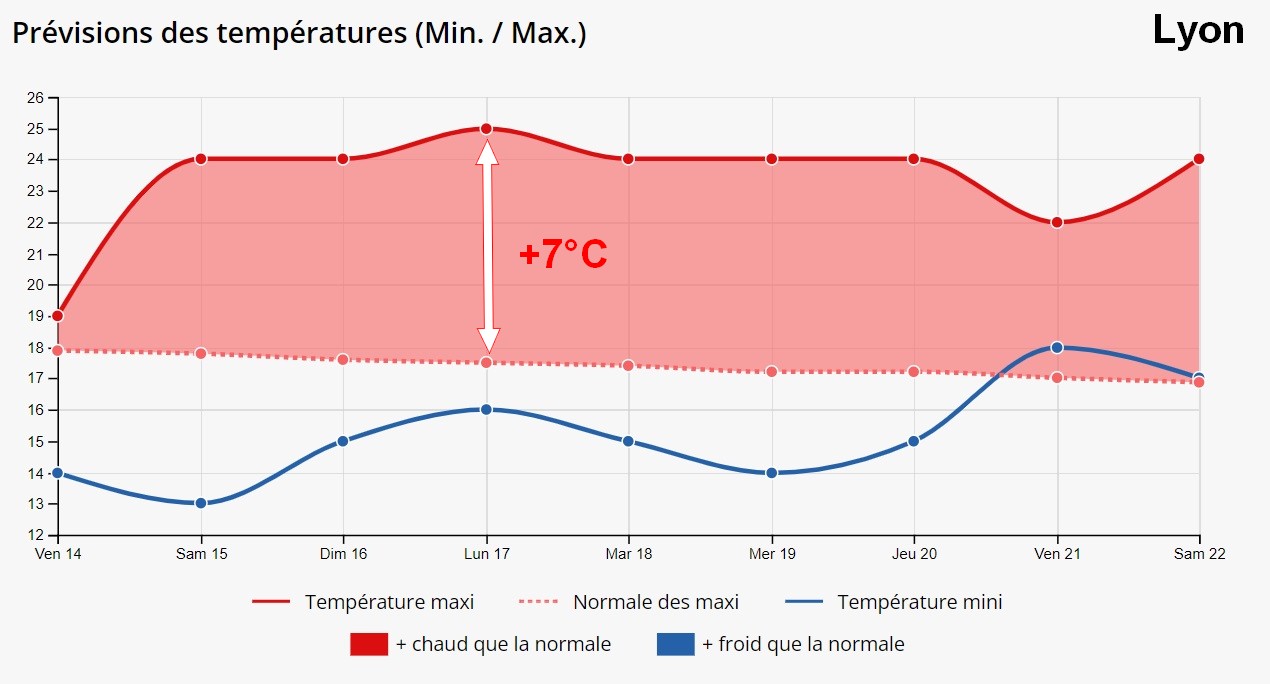
Task: Click the white double-headed arrow annotation
Action: [x=487, y=246]
